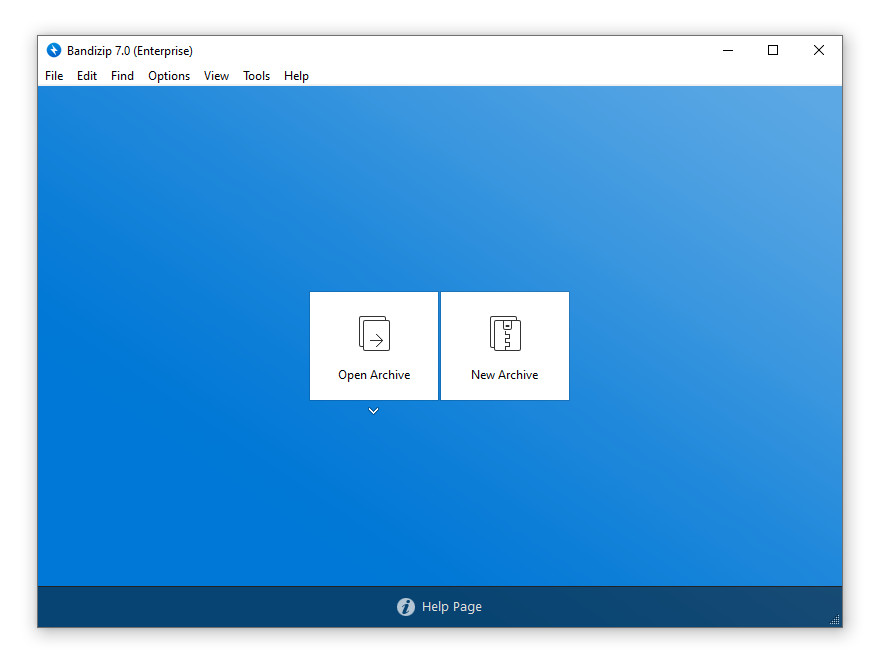
Task: Open the View menu
Action: 216,76
